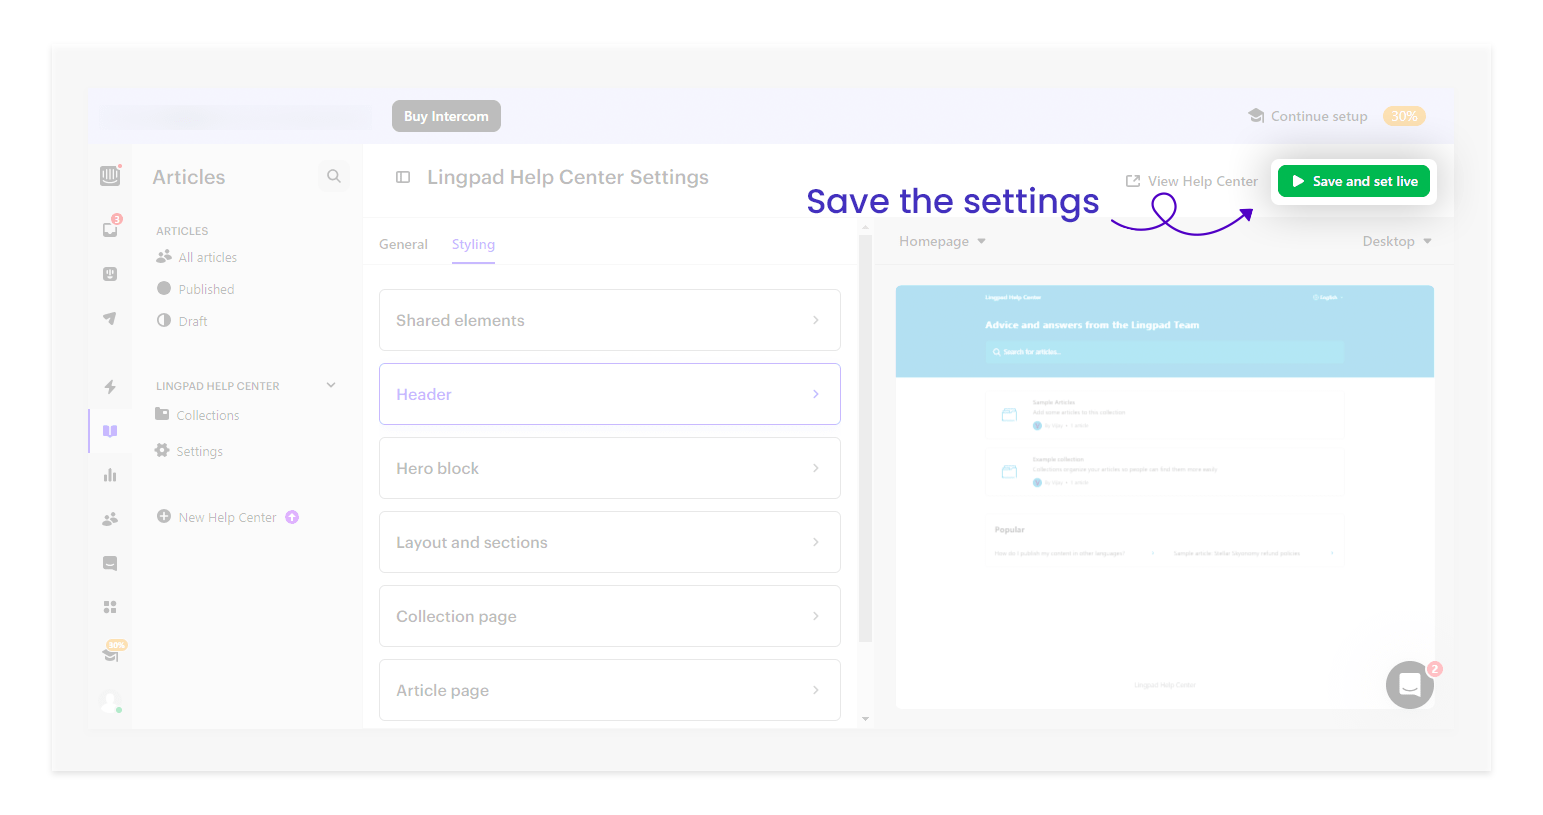Click the search icon next to Articles
The image size is (1543, 815).
click(334, 176)
